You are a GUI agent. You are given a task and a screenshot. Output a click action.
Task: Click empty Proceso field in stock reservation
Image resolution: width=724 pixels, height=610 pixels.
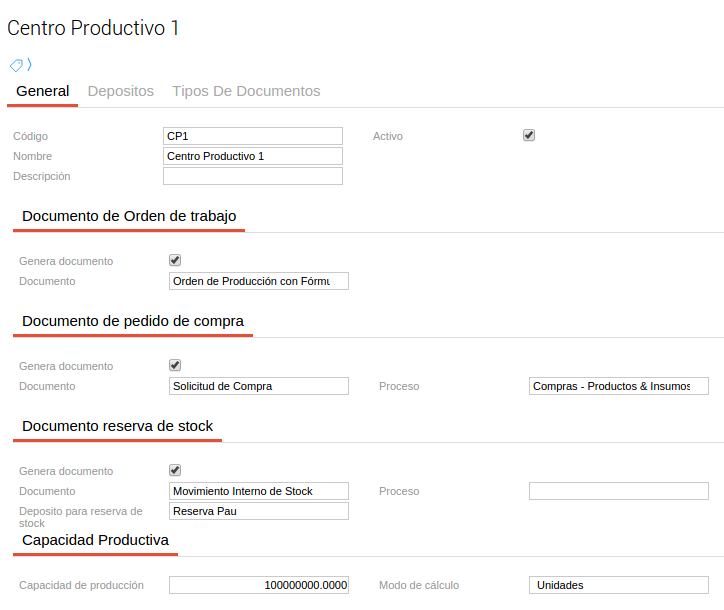click(618, 491)
